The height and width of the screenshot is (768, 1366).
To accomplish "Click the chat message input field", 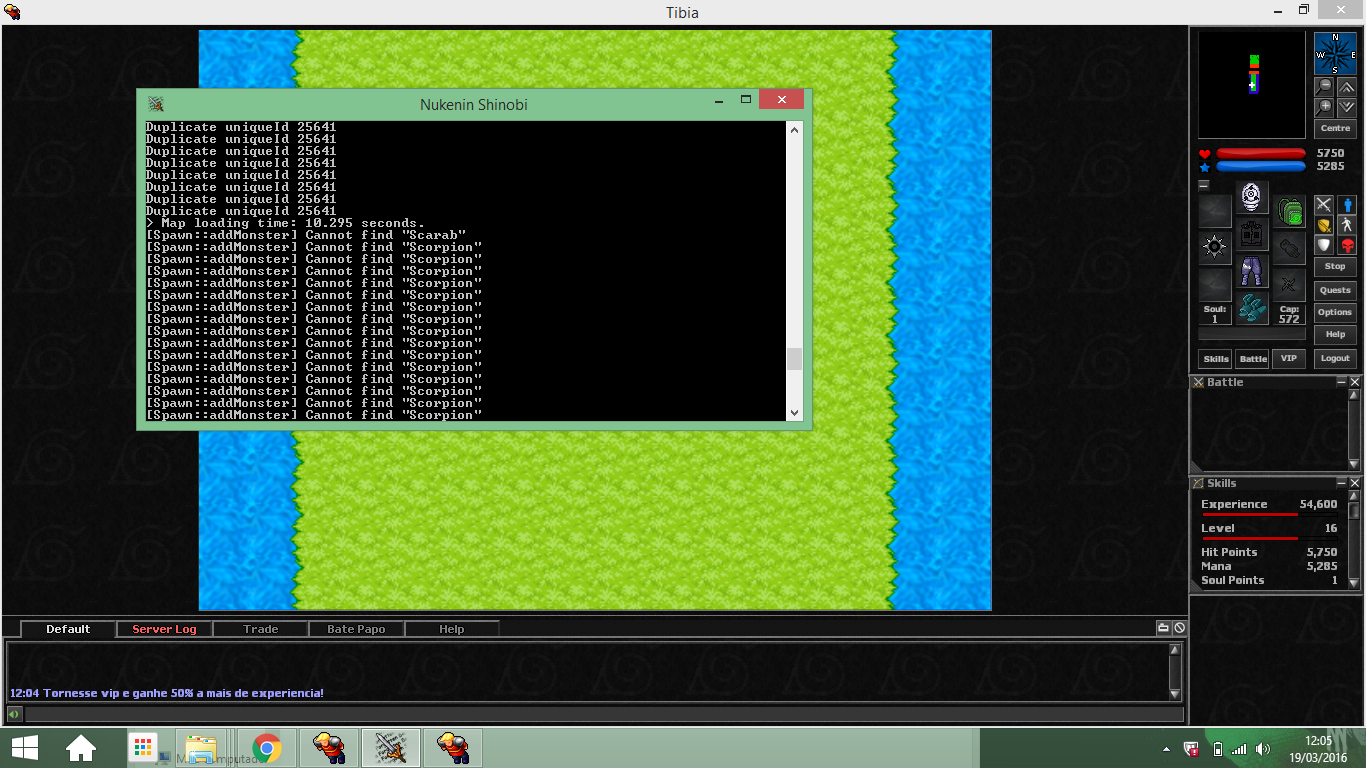I will click(x=604, y=714).
